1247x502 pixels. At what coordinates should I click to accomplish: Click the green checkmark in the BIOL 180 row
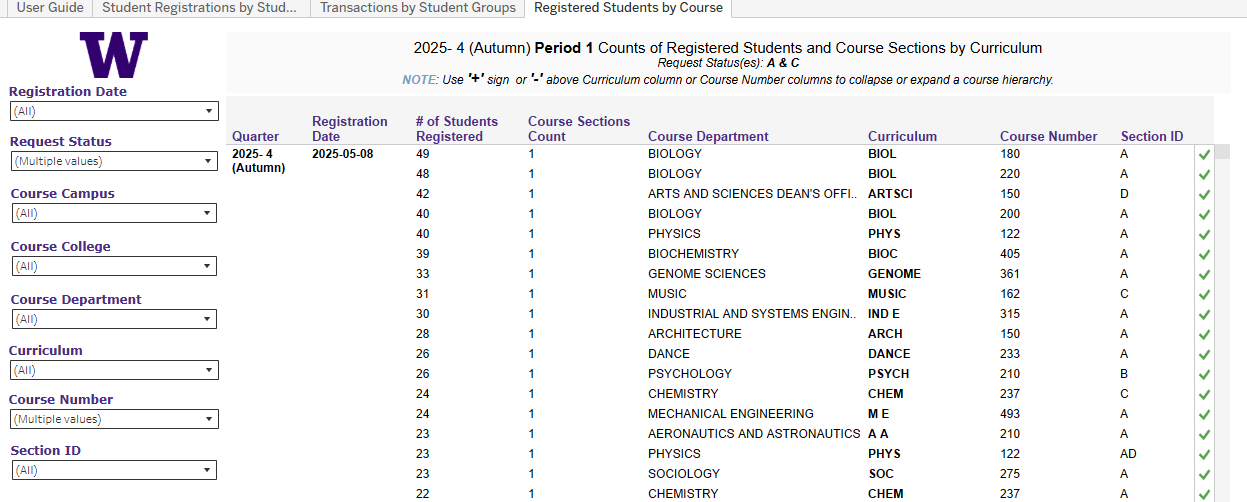click(x=1204, y=154)
